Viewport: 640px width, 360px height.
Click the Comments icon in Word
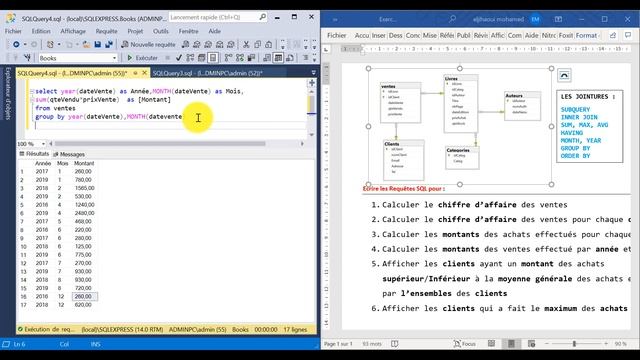[628, 36]
